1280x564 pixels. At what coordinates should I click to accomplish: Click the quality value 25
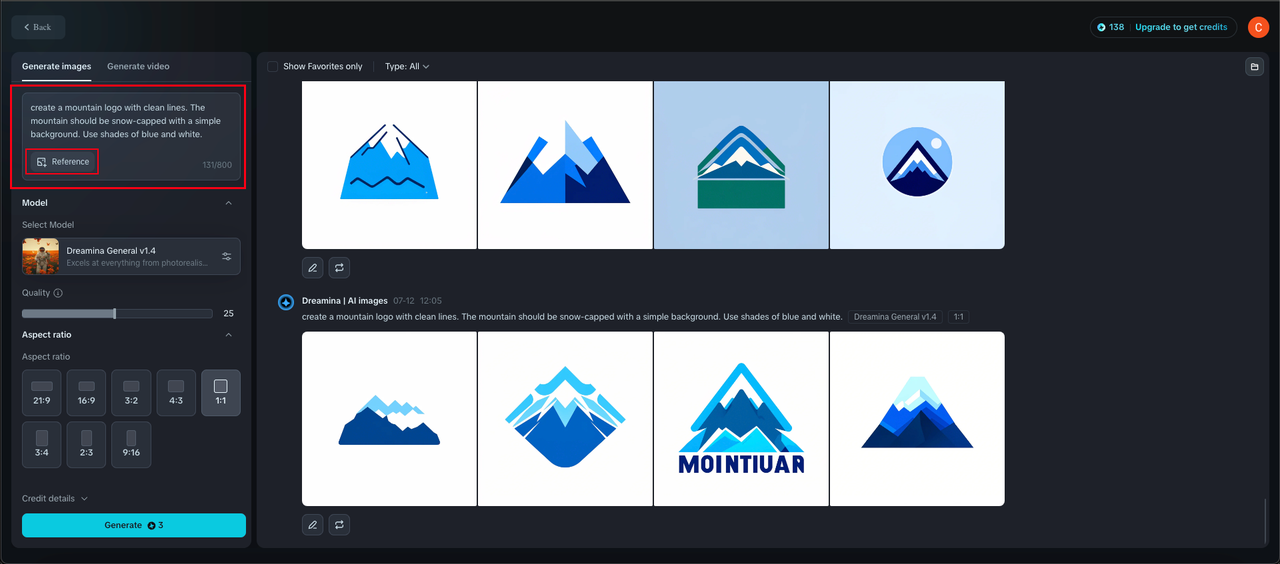point(229,313)
